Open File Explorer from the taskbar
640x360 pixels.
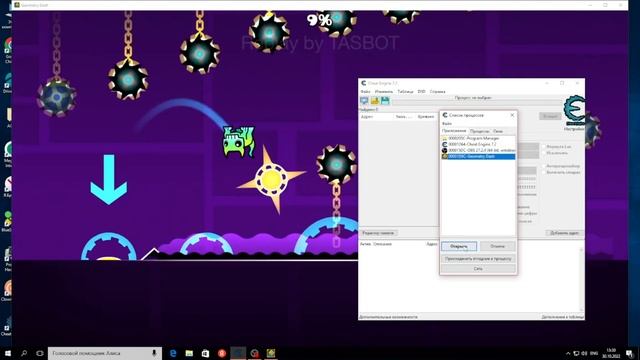tap(189, 353)
